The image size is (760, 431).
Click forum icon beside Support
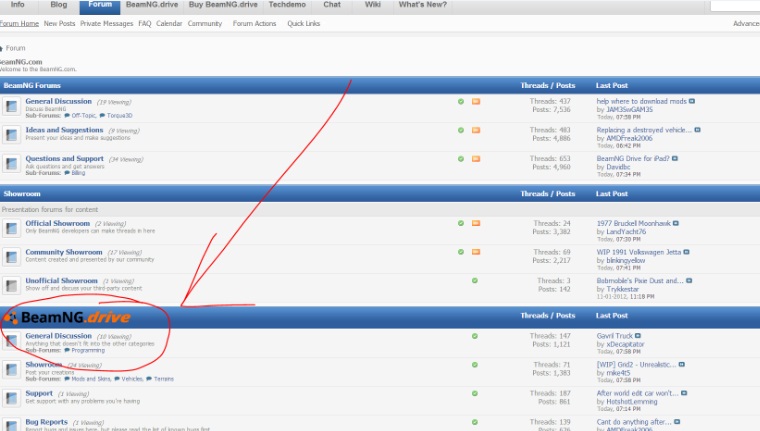(11, 398)
